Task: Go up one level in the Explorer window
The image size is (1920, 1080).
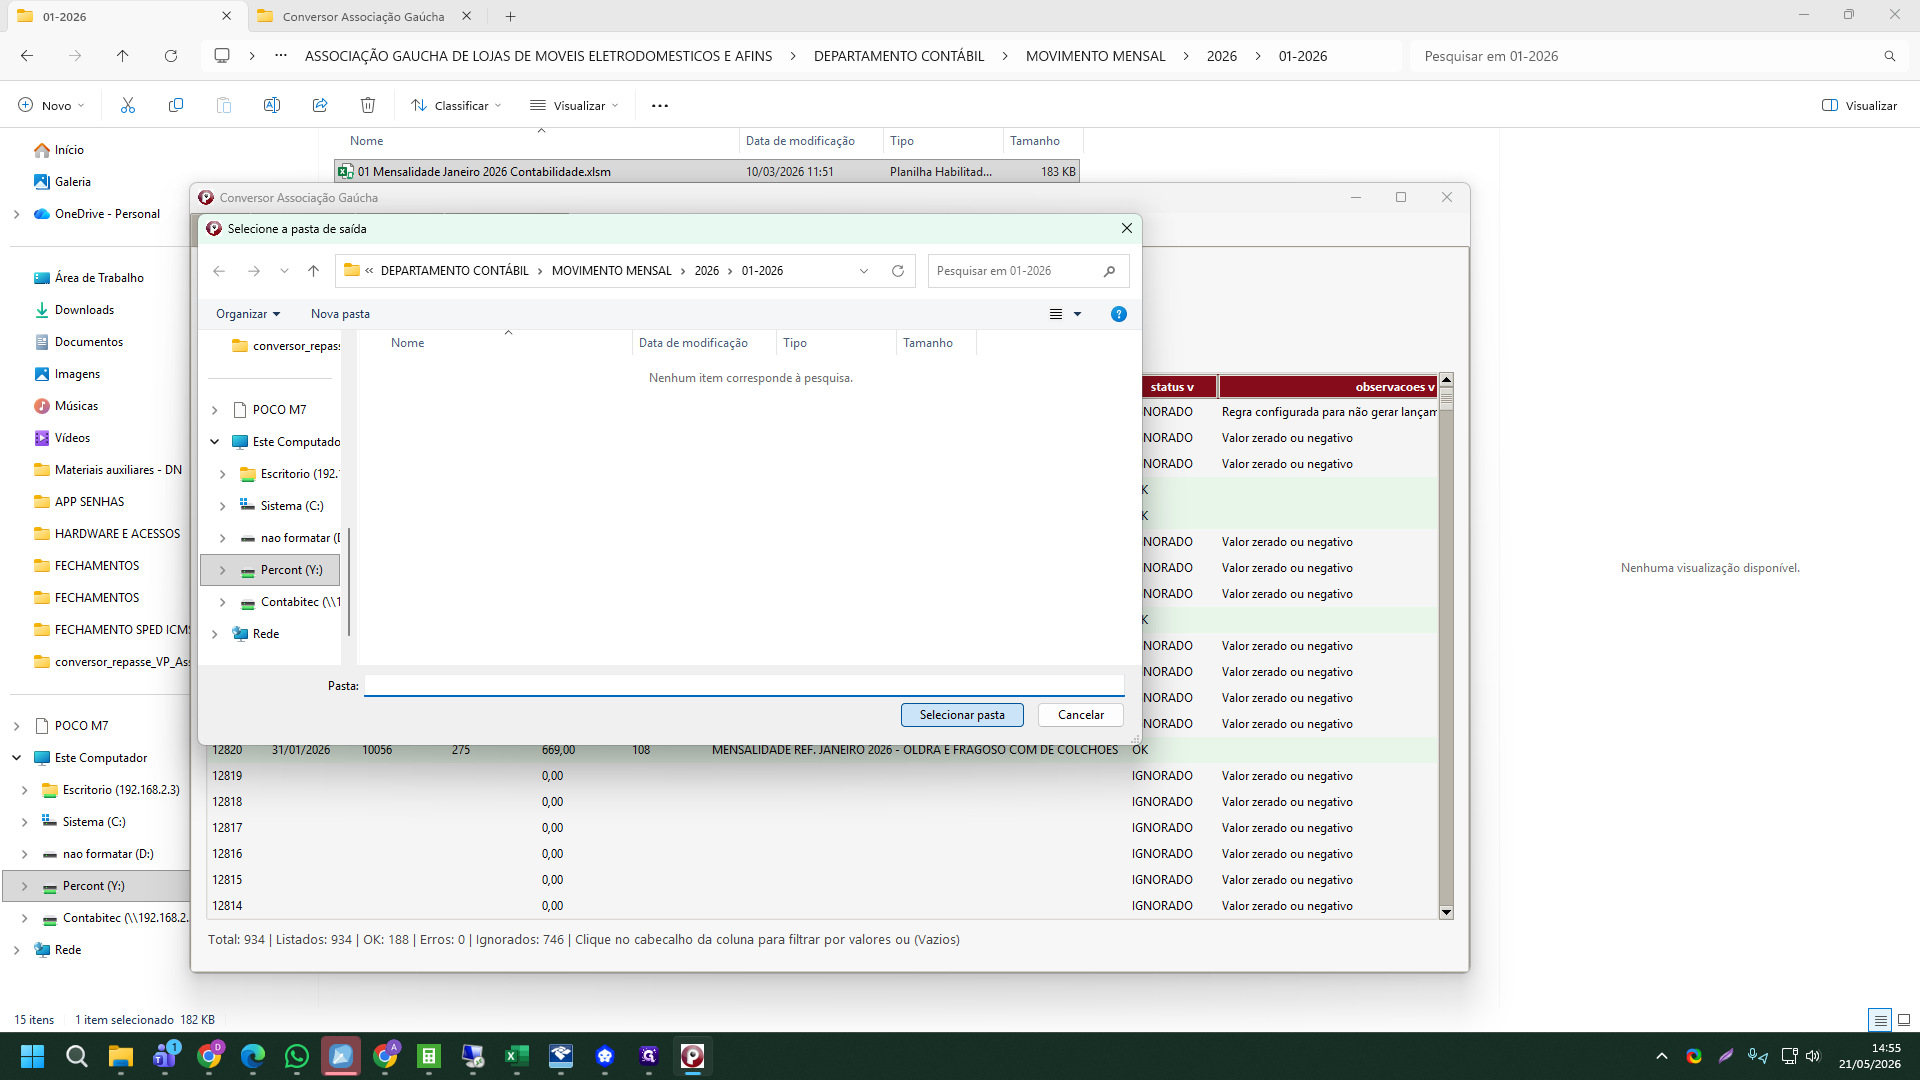Action: pos(123,56)
